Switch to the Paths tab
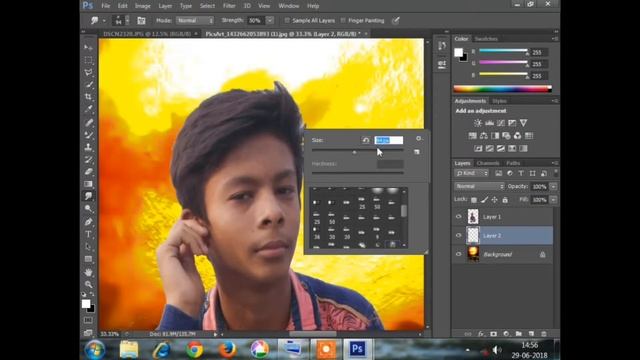640x360 pixels. coord(513,163)
